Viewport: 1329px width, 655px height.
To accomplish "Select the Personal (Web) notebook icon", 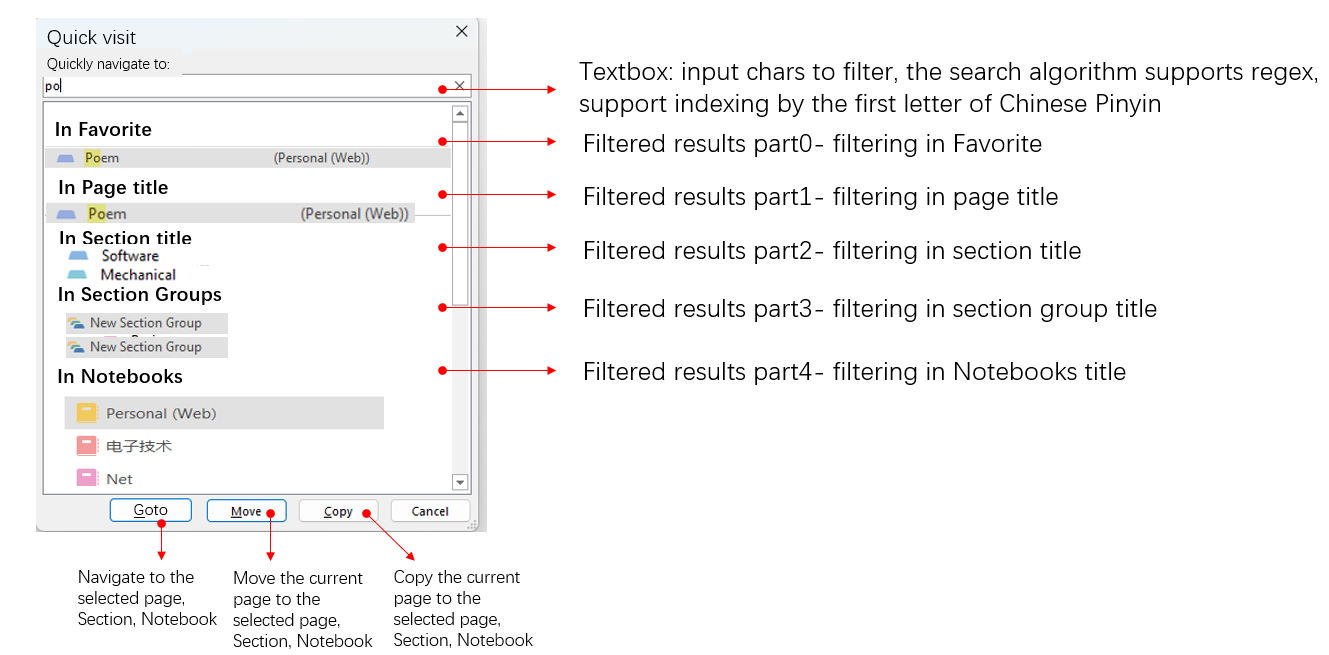I will click(x=85, y=412).
